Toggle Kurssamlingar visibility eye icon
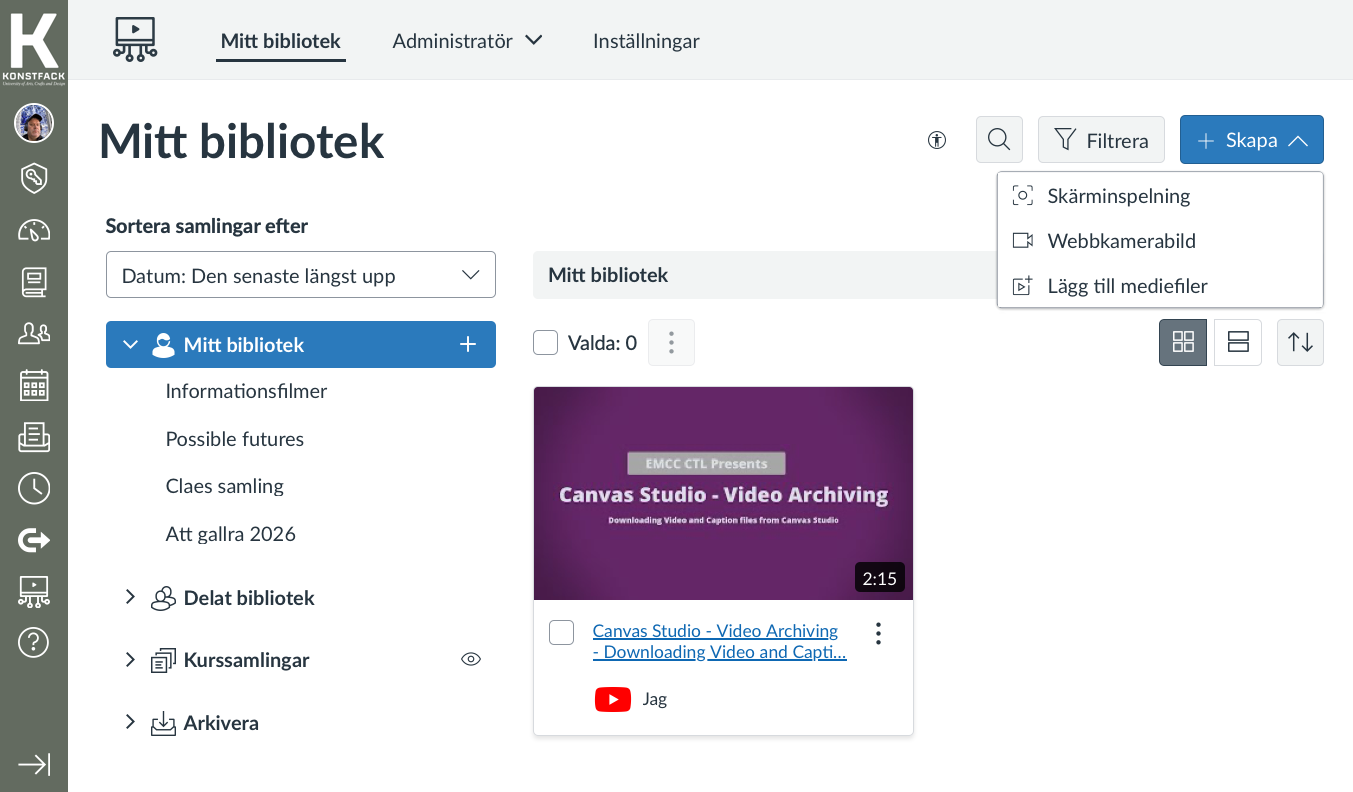The image size is (1353, 792). pos(471,659)
